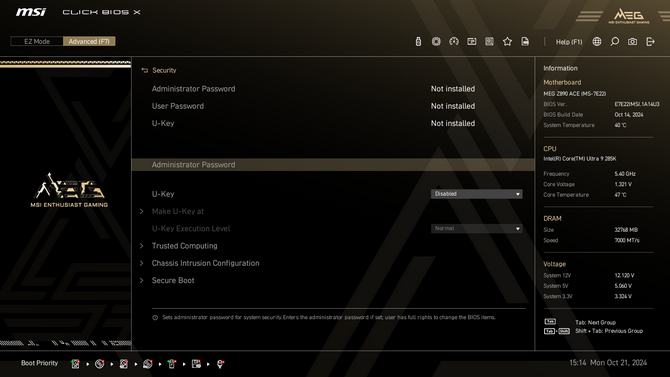Select fourth boot device disc icon
The height and width of the screenshot is (377, 670).
(x=148, y=364)
